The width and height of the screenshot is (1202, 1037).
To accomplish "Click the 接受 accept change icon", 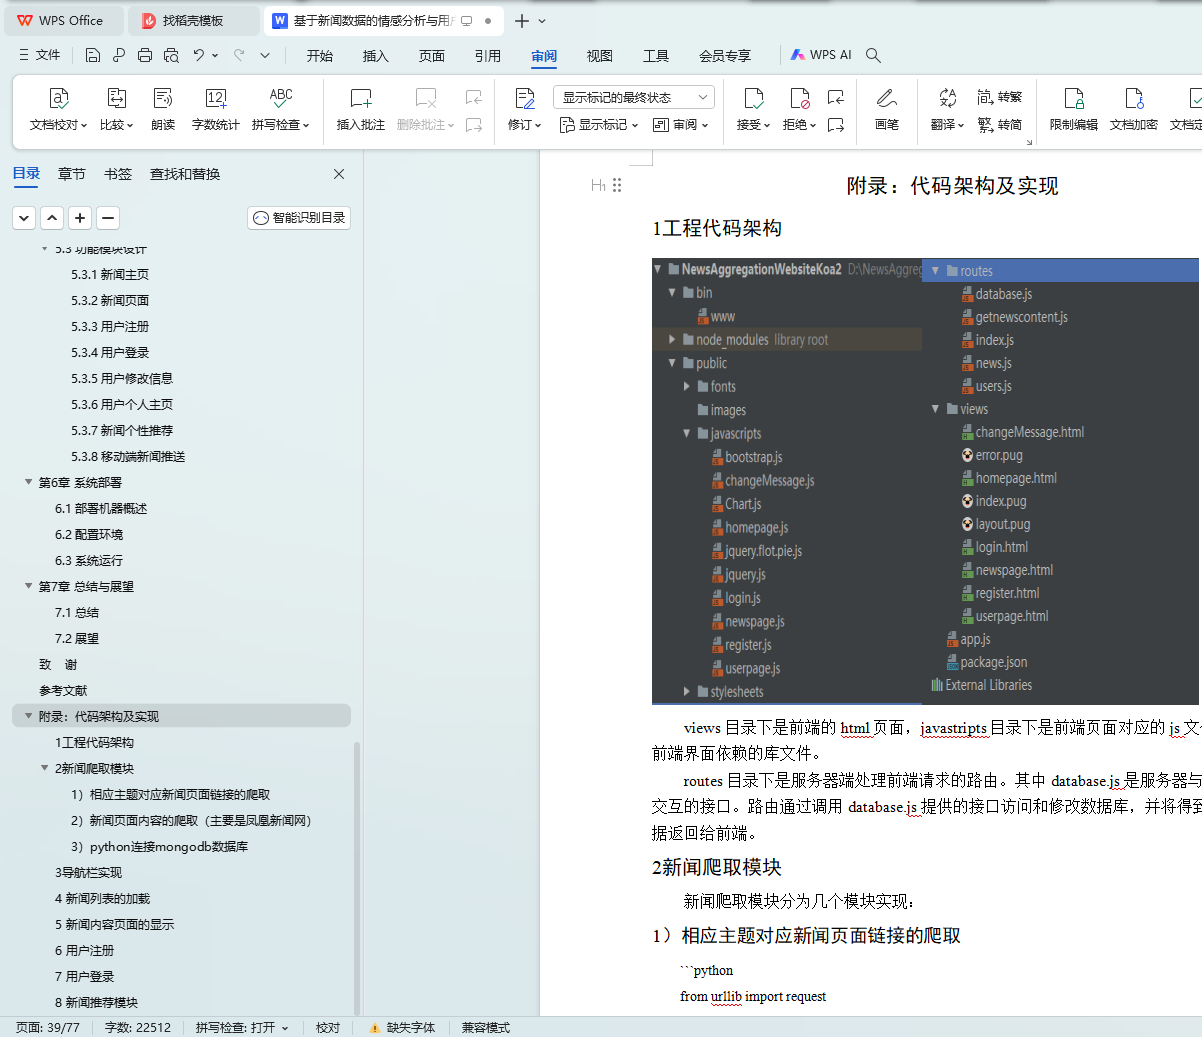I will coord(753,98).
